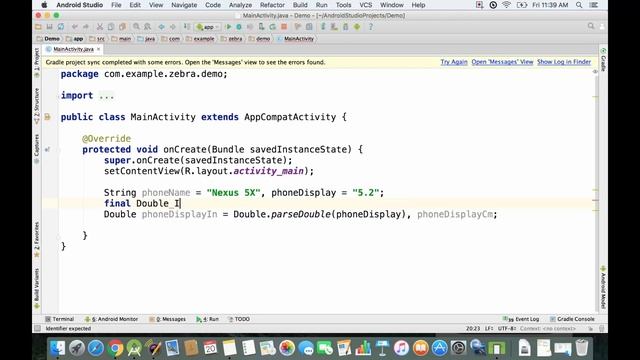Open the Refactor menu

pyautogui.click(x=272, y=5)
